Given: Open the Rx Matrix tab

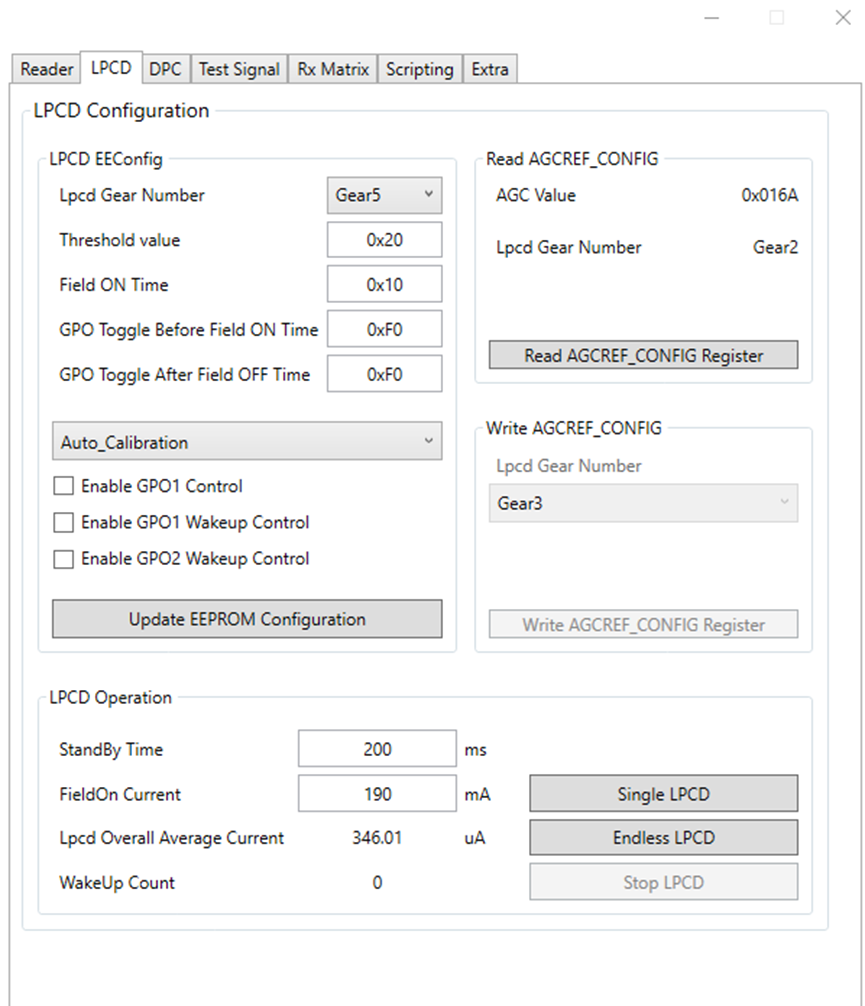Looking at the screenshot, I should tap(332, 69).
